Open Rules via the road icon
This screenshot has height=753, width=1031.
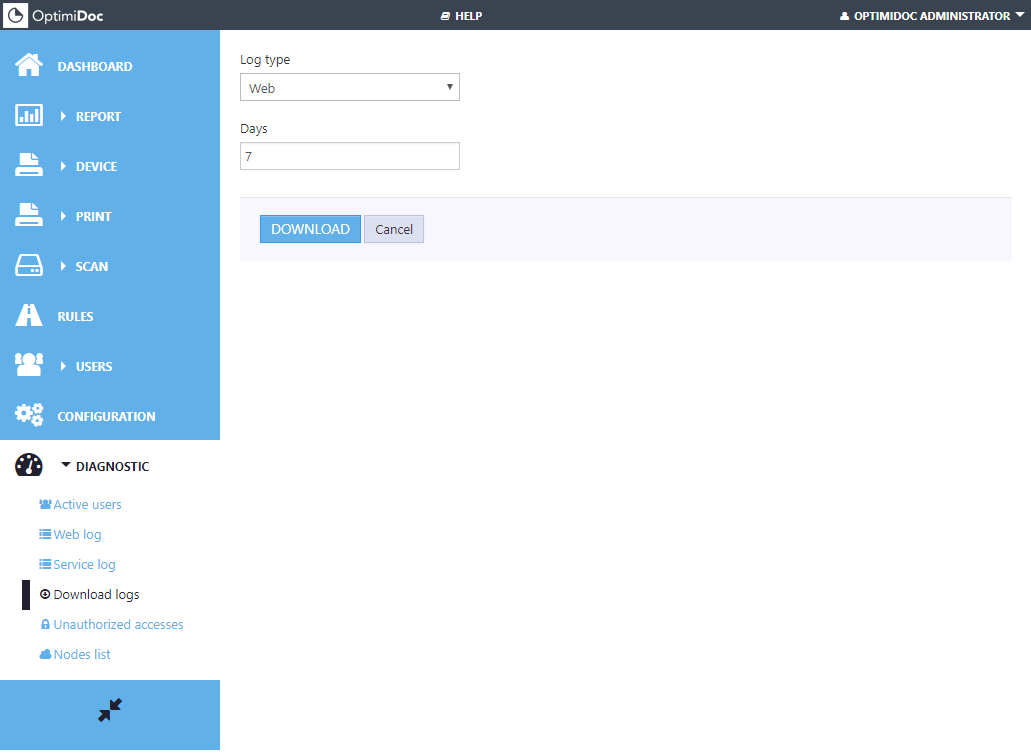point(29,316)
